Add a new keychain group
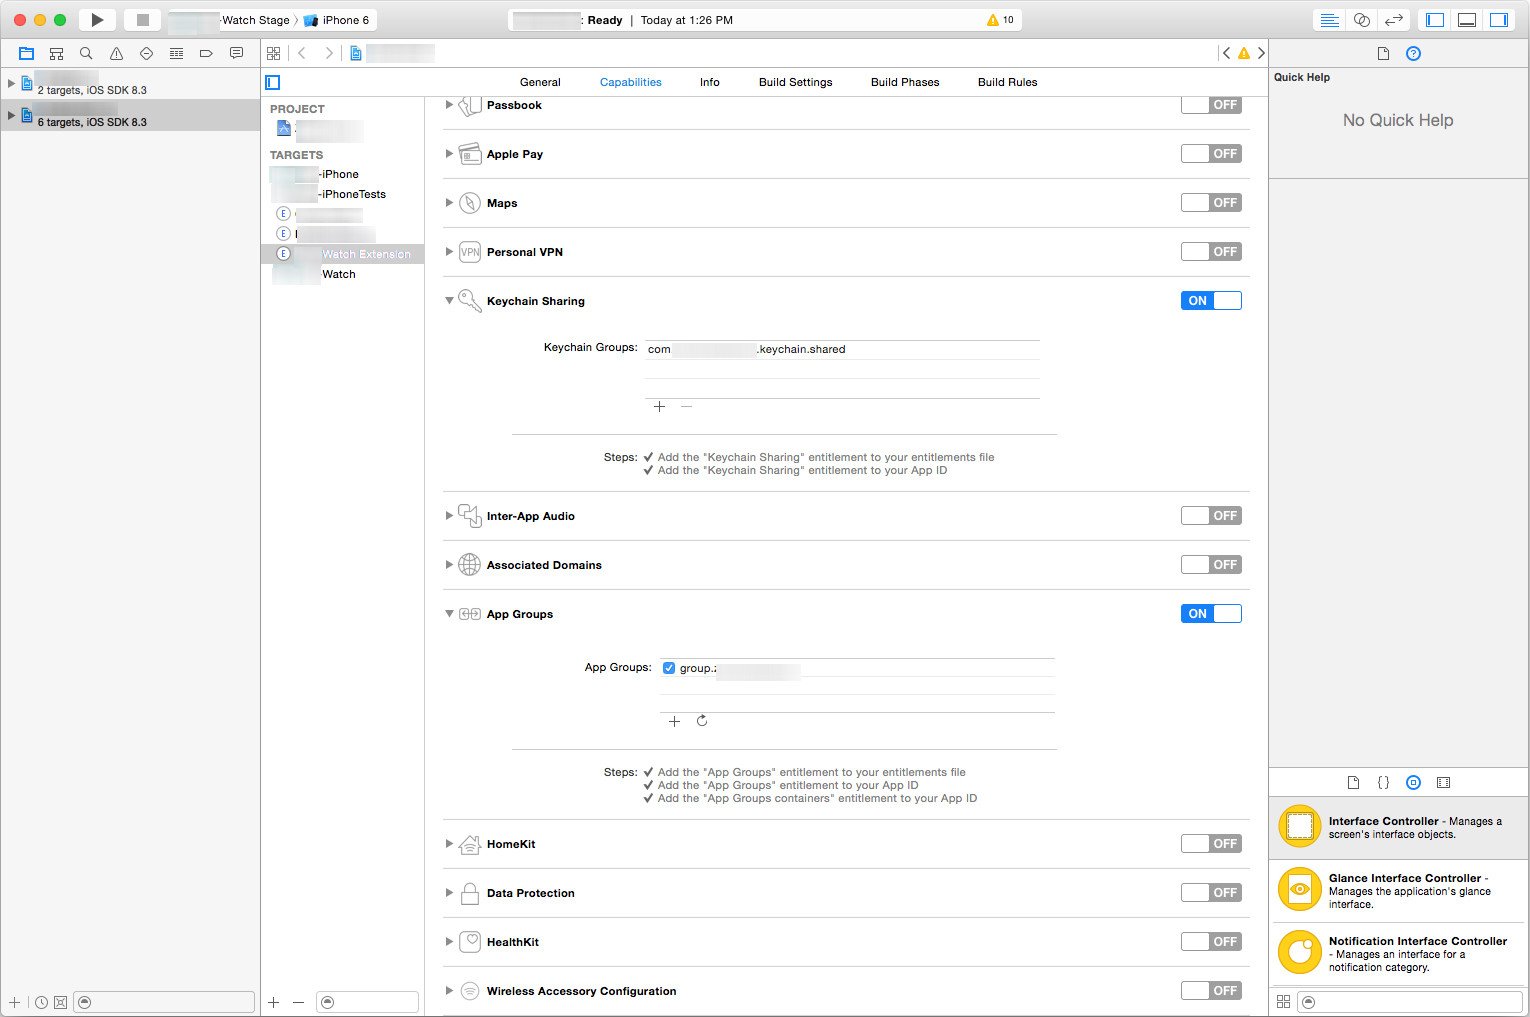 pos(659,407)
